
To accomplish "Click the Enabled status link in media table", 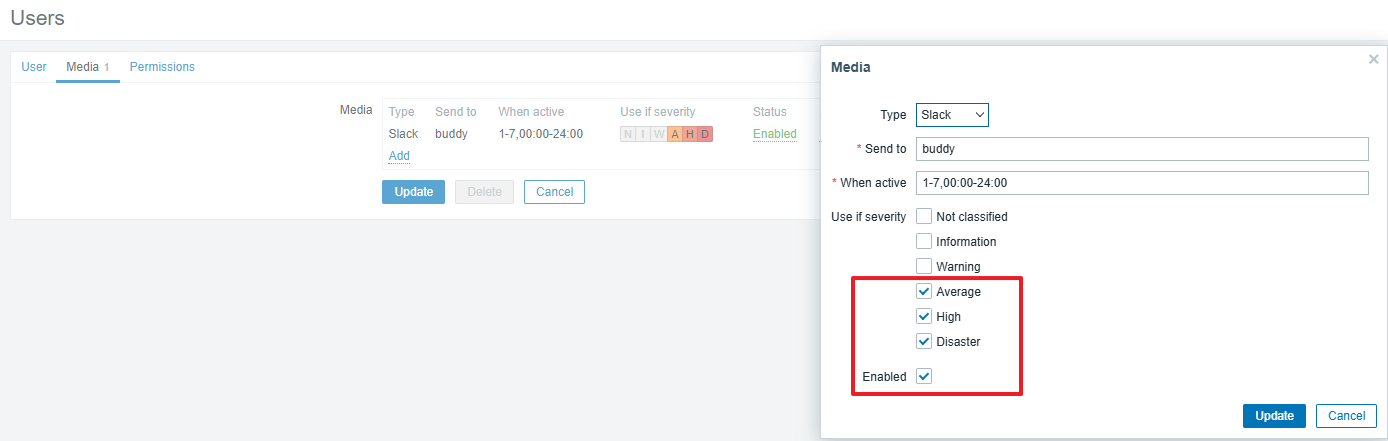I will (x=775, y=134).
